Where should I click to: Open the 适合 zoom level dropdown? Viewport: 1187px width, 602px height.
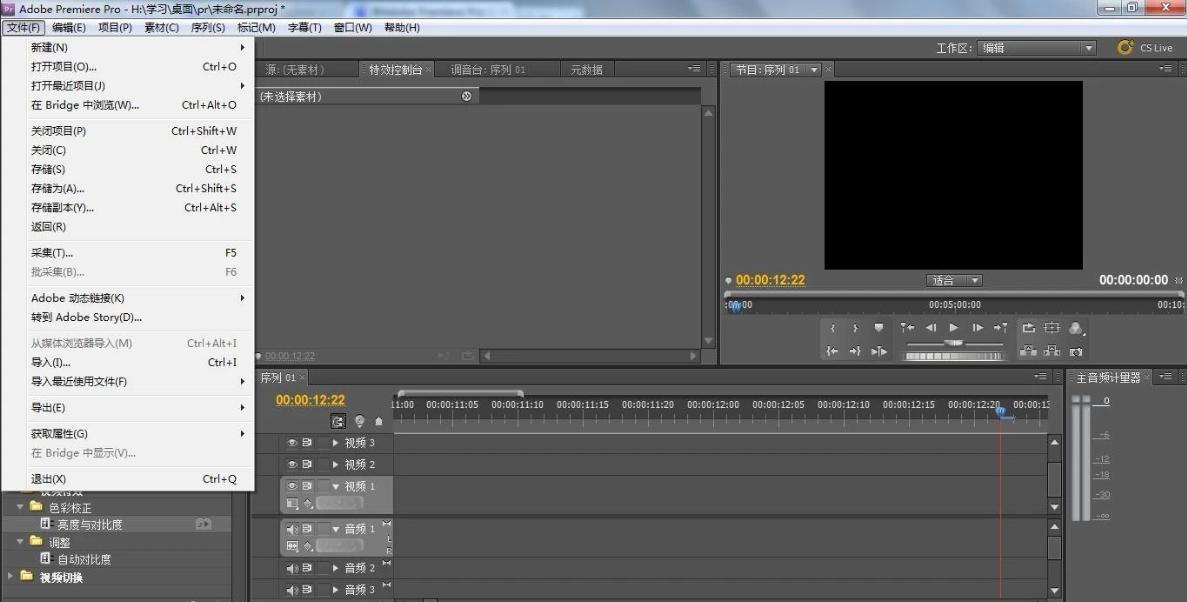click(954, 281)
